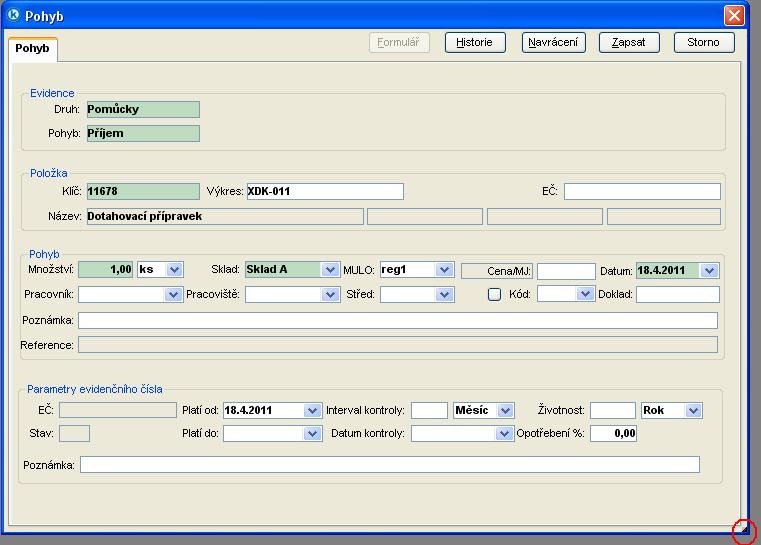Click the Reference field
This screenshot has height=545, width=761.
[x=398, y=345]
